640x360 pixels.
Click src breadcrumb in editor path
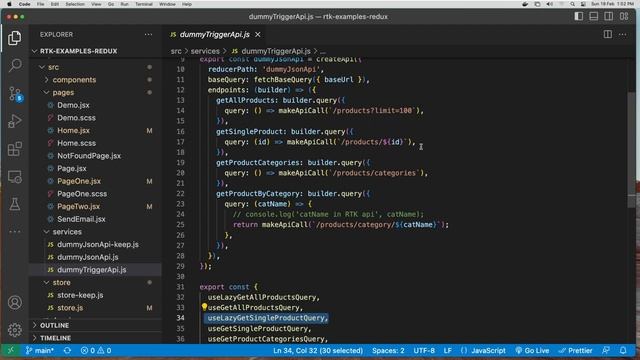click(x=176, y=51)
